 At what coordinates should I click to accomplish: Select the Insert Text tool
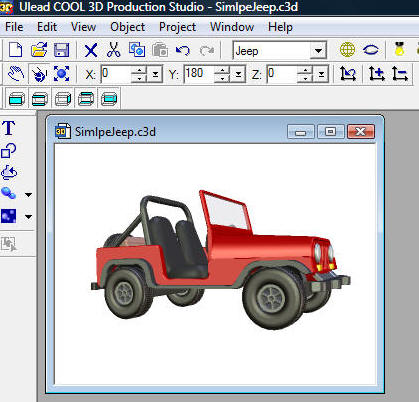[x=9, y=128]
